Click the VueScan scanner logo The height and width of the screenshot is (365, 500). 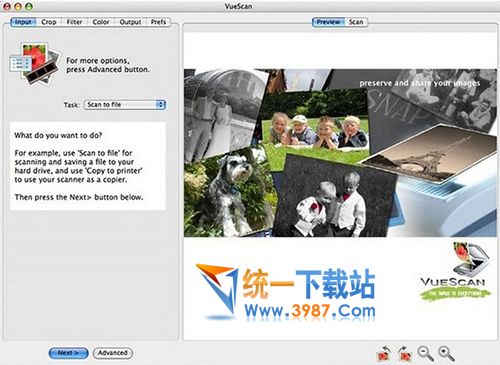454,271
